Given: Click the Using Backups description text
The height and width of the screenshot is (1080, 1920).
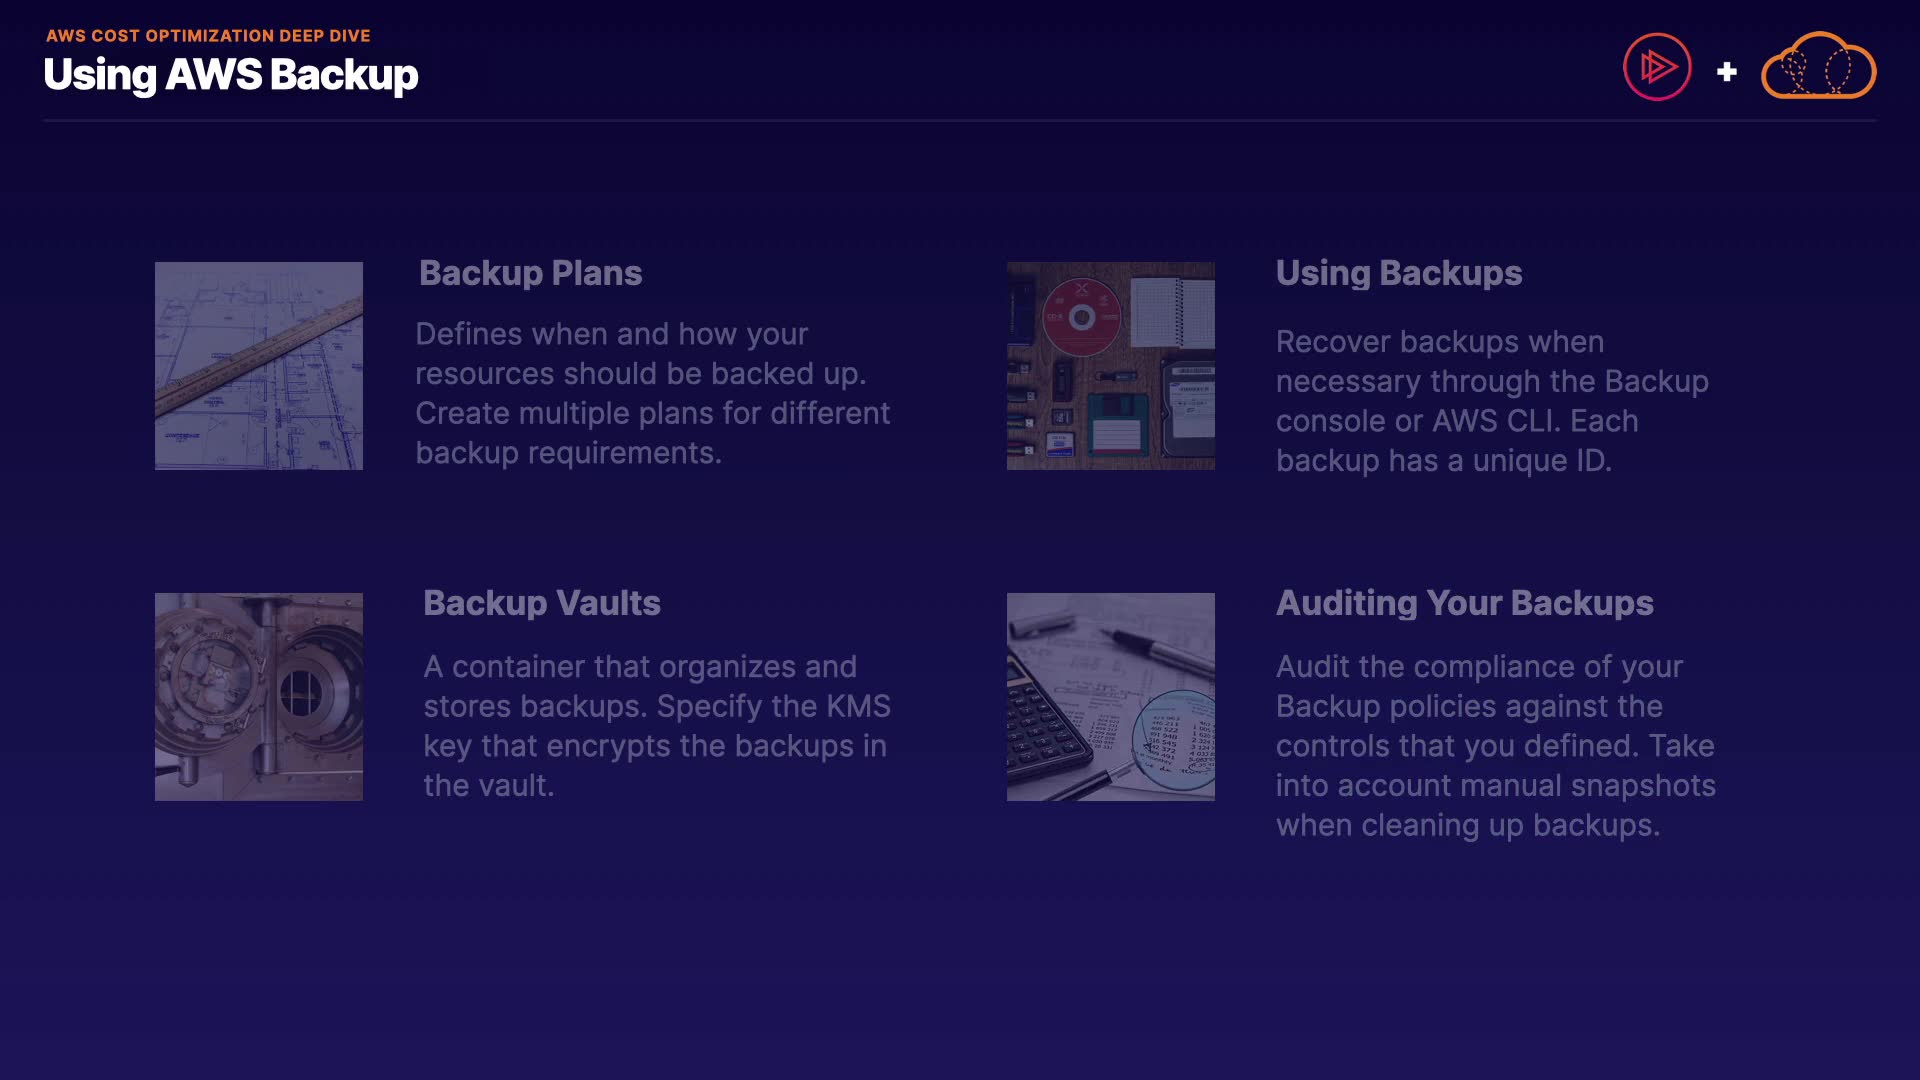Looking at the screenshot, I should coord(1492,401).
